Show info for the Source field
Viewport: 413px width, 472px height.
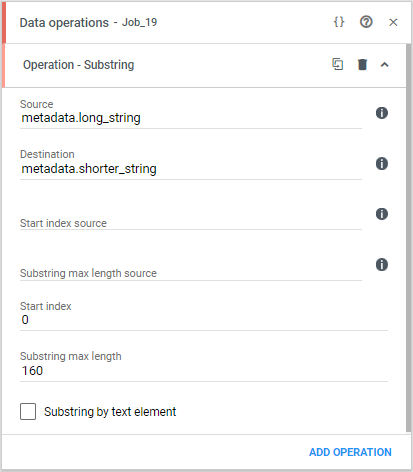(x=382, y=113)
